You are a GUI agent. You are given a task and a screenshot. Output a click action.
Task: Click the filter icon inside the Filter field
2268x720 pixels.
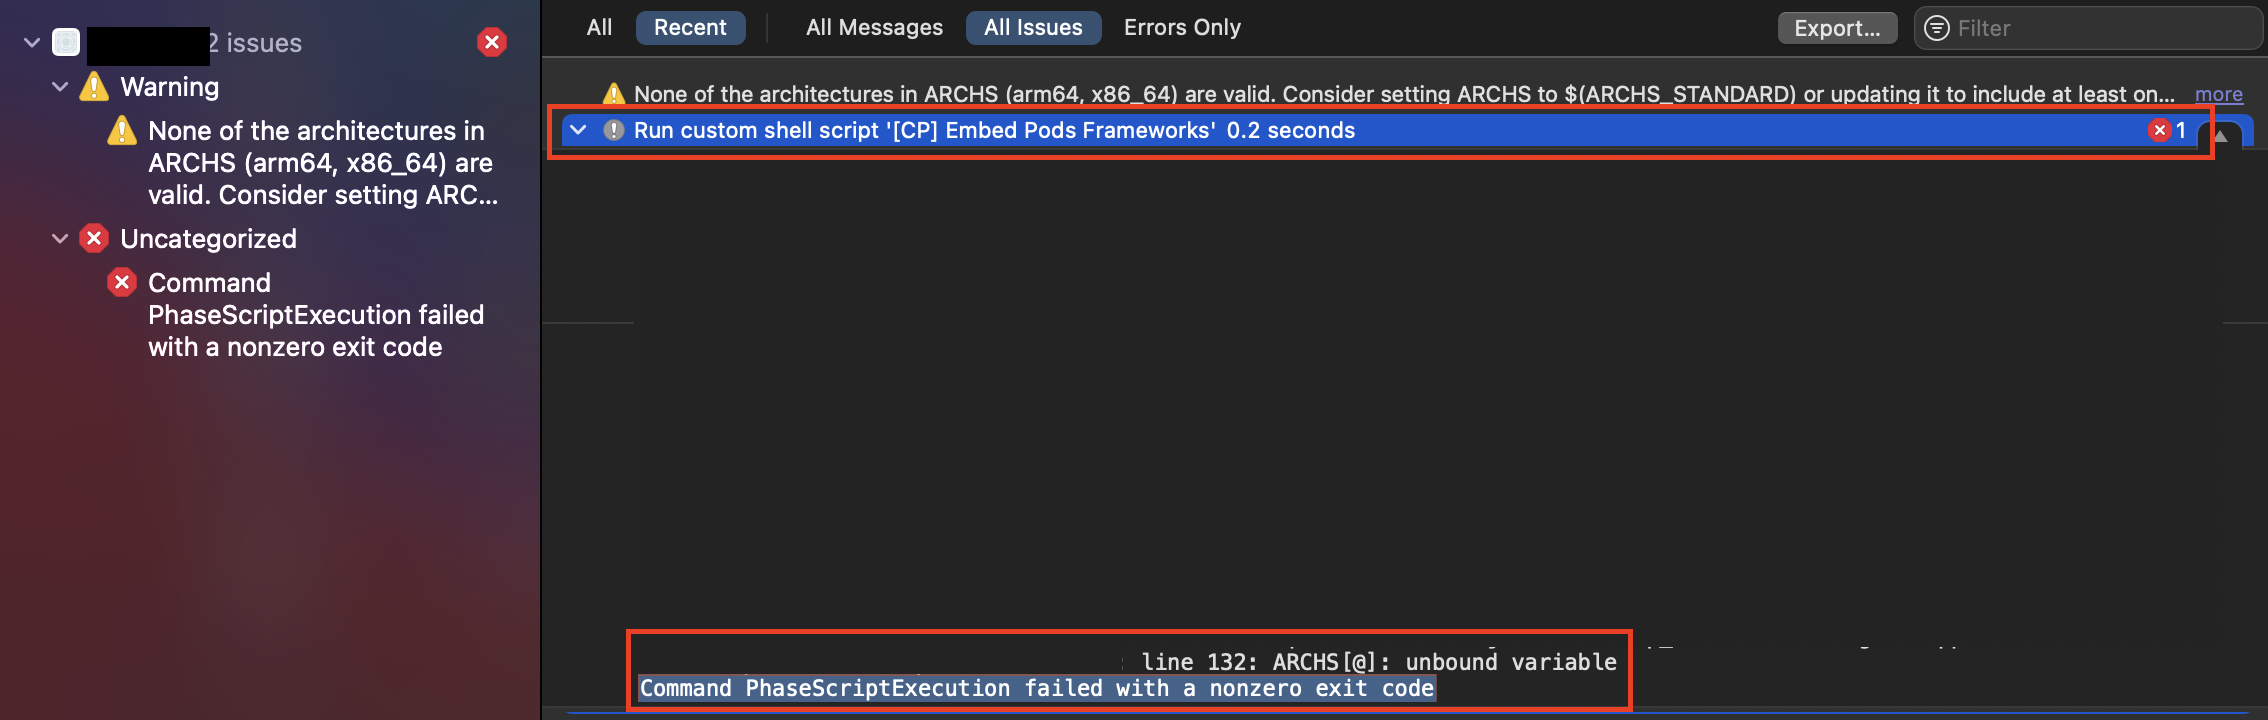(x=1936, y=28)
